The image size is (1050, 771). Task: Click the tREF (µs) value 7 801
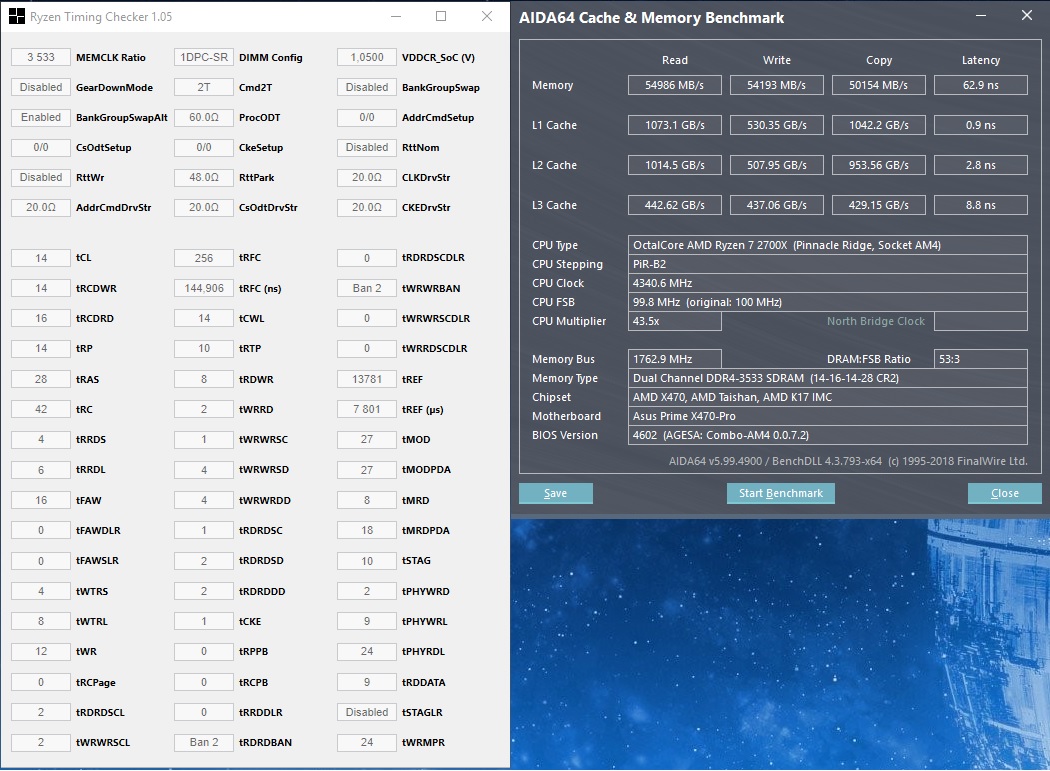(x=367, y=409)
